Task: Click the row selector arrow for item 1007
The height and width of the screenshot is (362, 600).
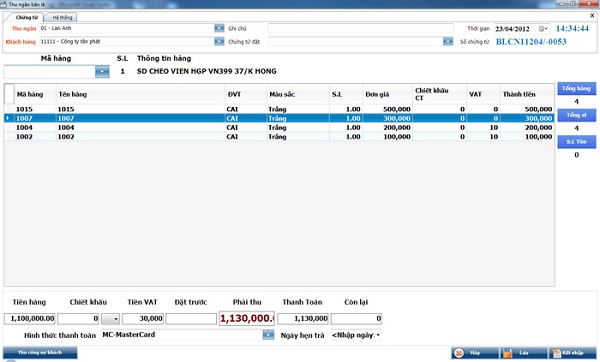Action: [x=8, y=118]
